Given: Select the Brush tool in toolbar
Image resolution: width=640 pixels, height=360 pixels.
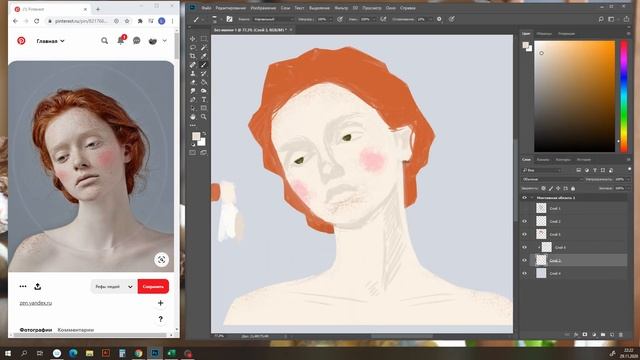Looking at the screenshot, I should (204, 64).
